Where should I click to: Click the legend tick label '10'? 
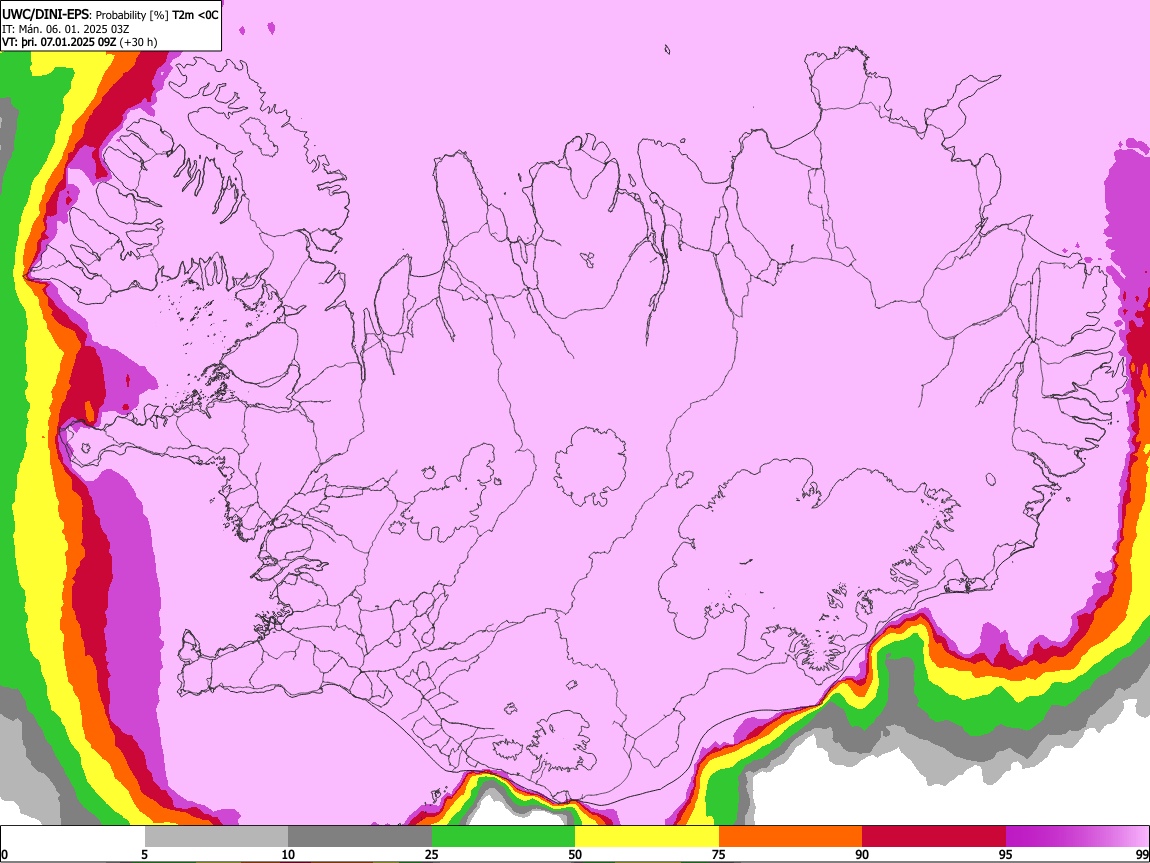tap(288, 854)
